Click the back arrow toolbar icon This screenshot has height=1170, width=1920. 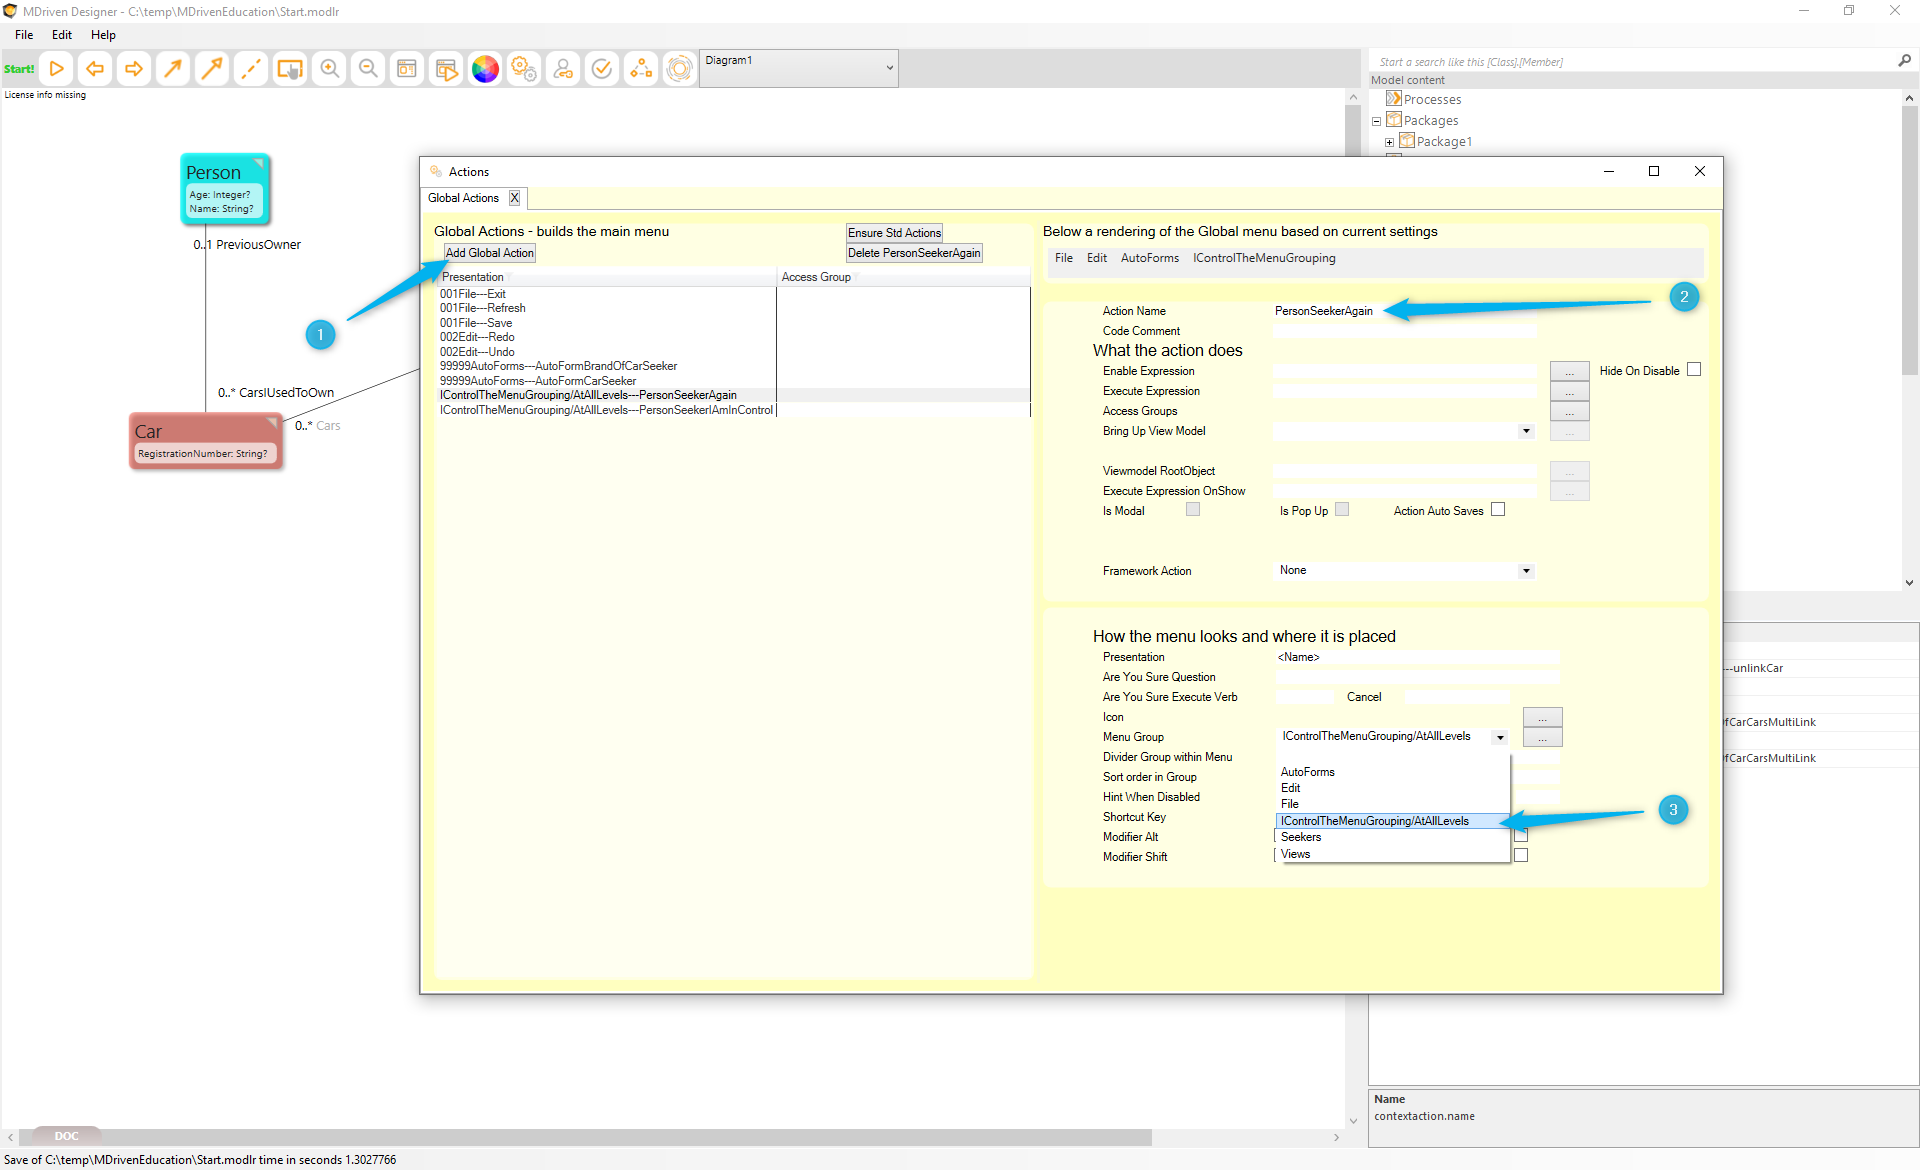click(95, 68)
